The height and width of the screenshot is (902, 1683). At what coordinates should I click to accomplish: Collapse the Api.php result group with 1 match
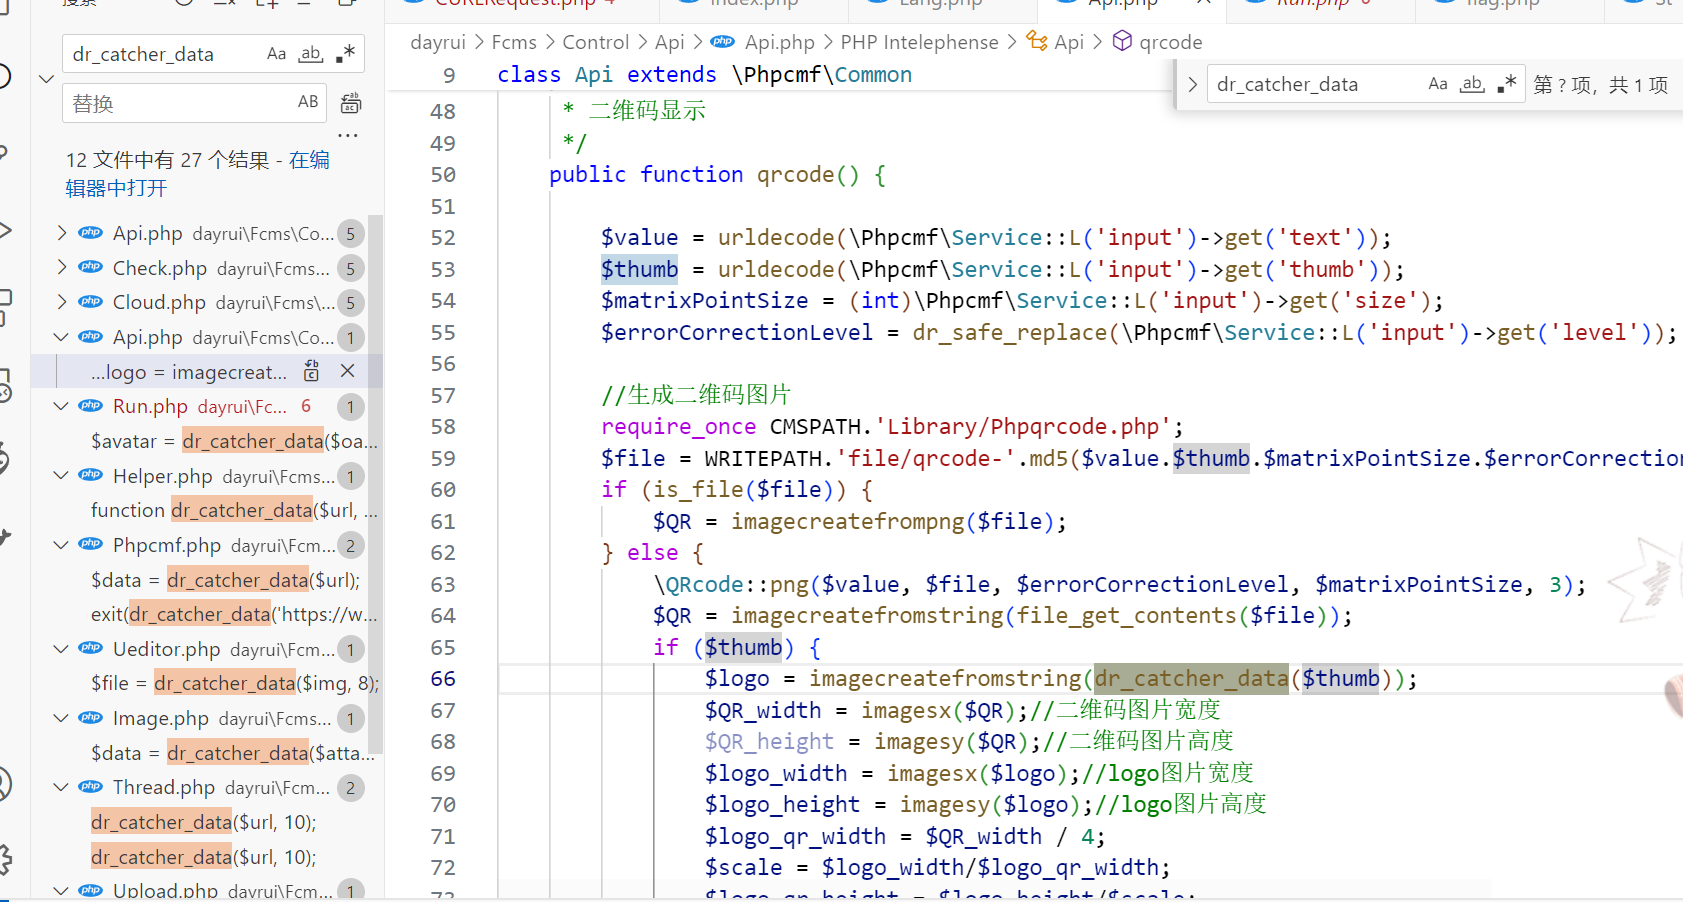(x=62, y=337)
